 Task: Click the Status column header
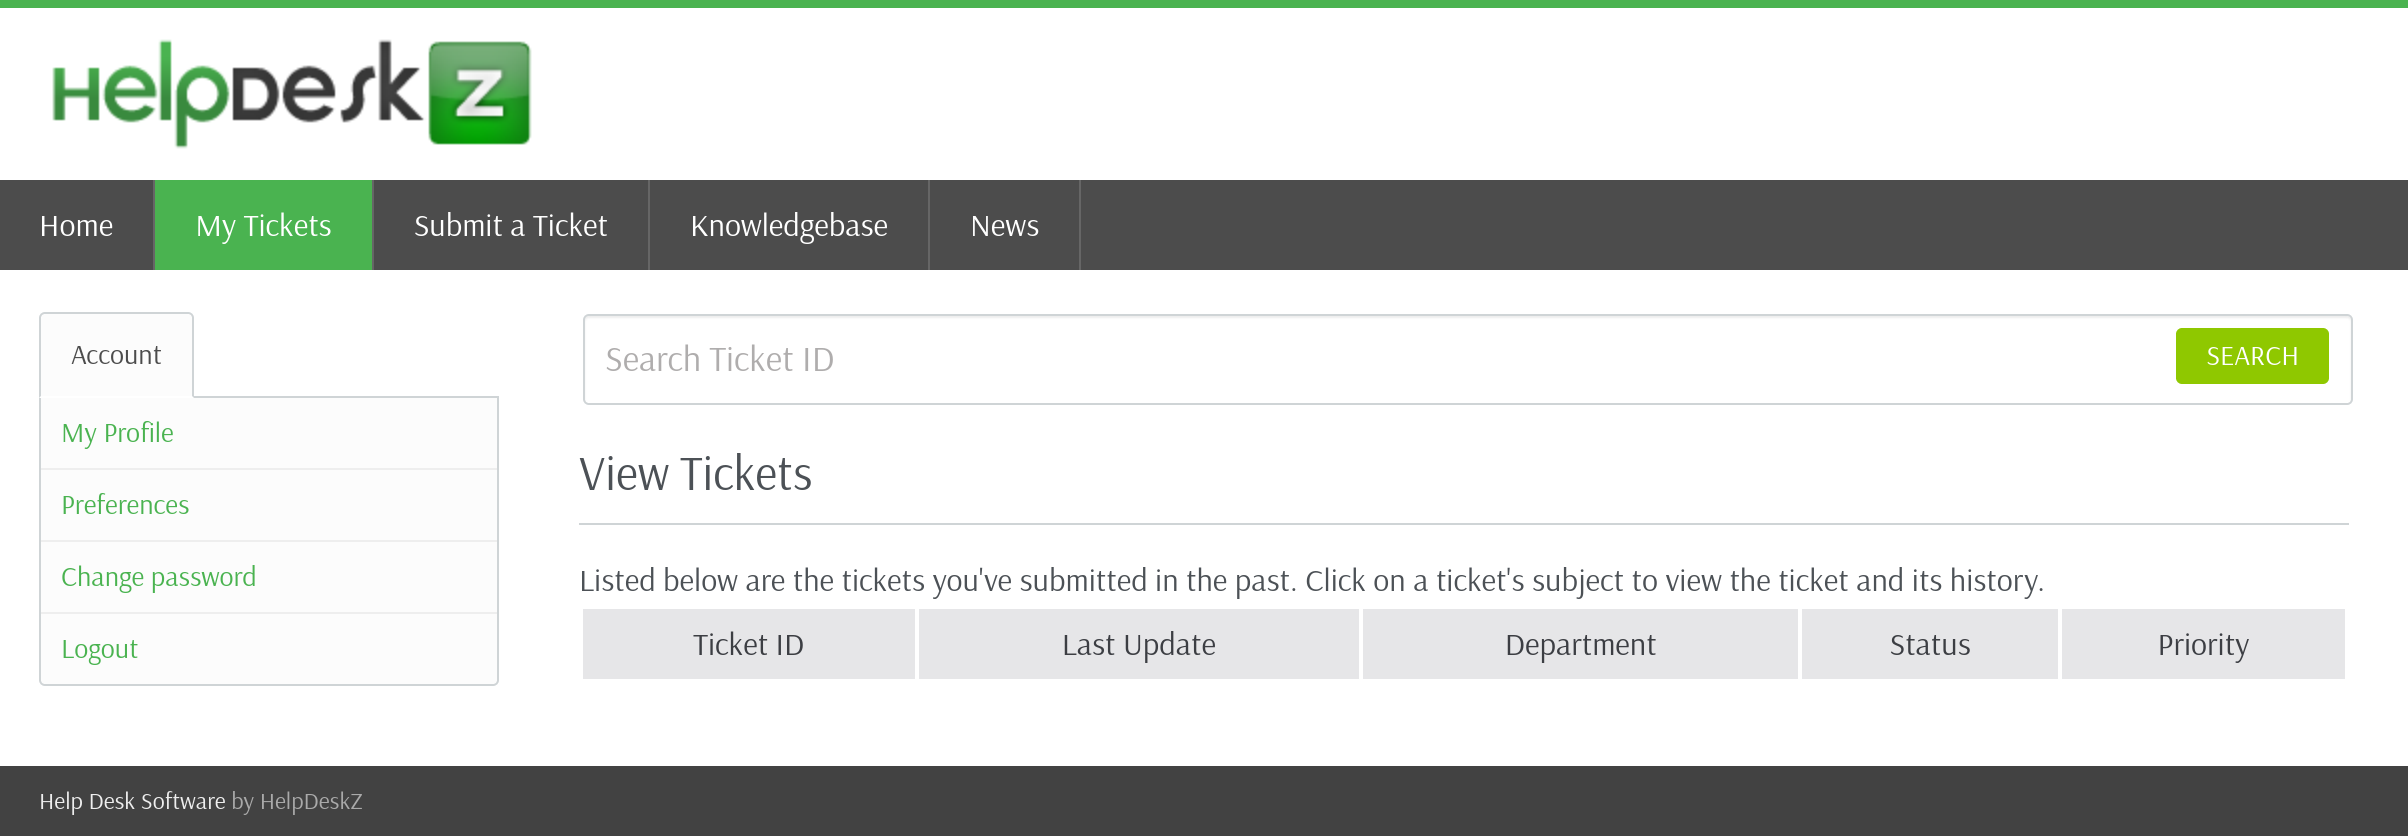tap(1929, 645)
